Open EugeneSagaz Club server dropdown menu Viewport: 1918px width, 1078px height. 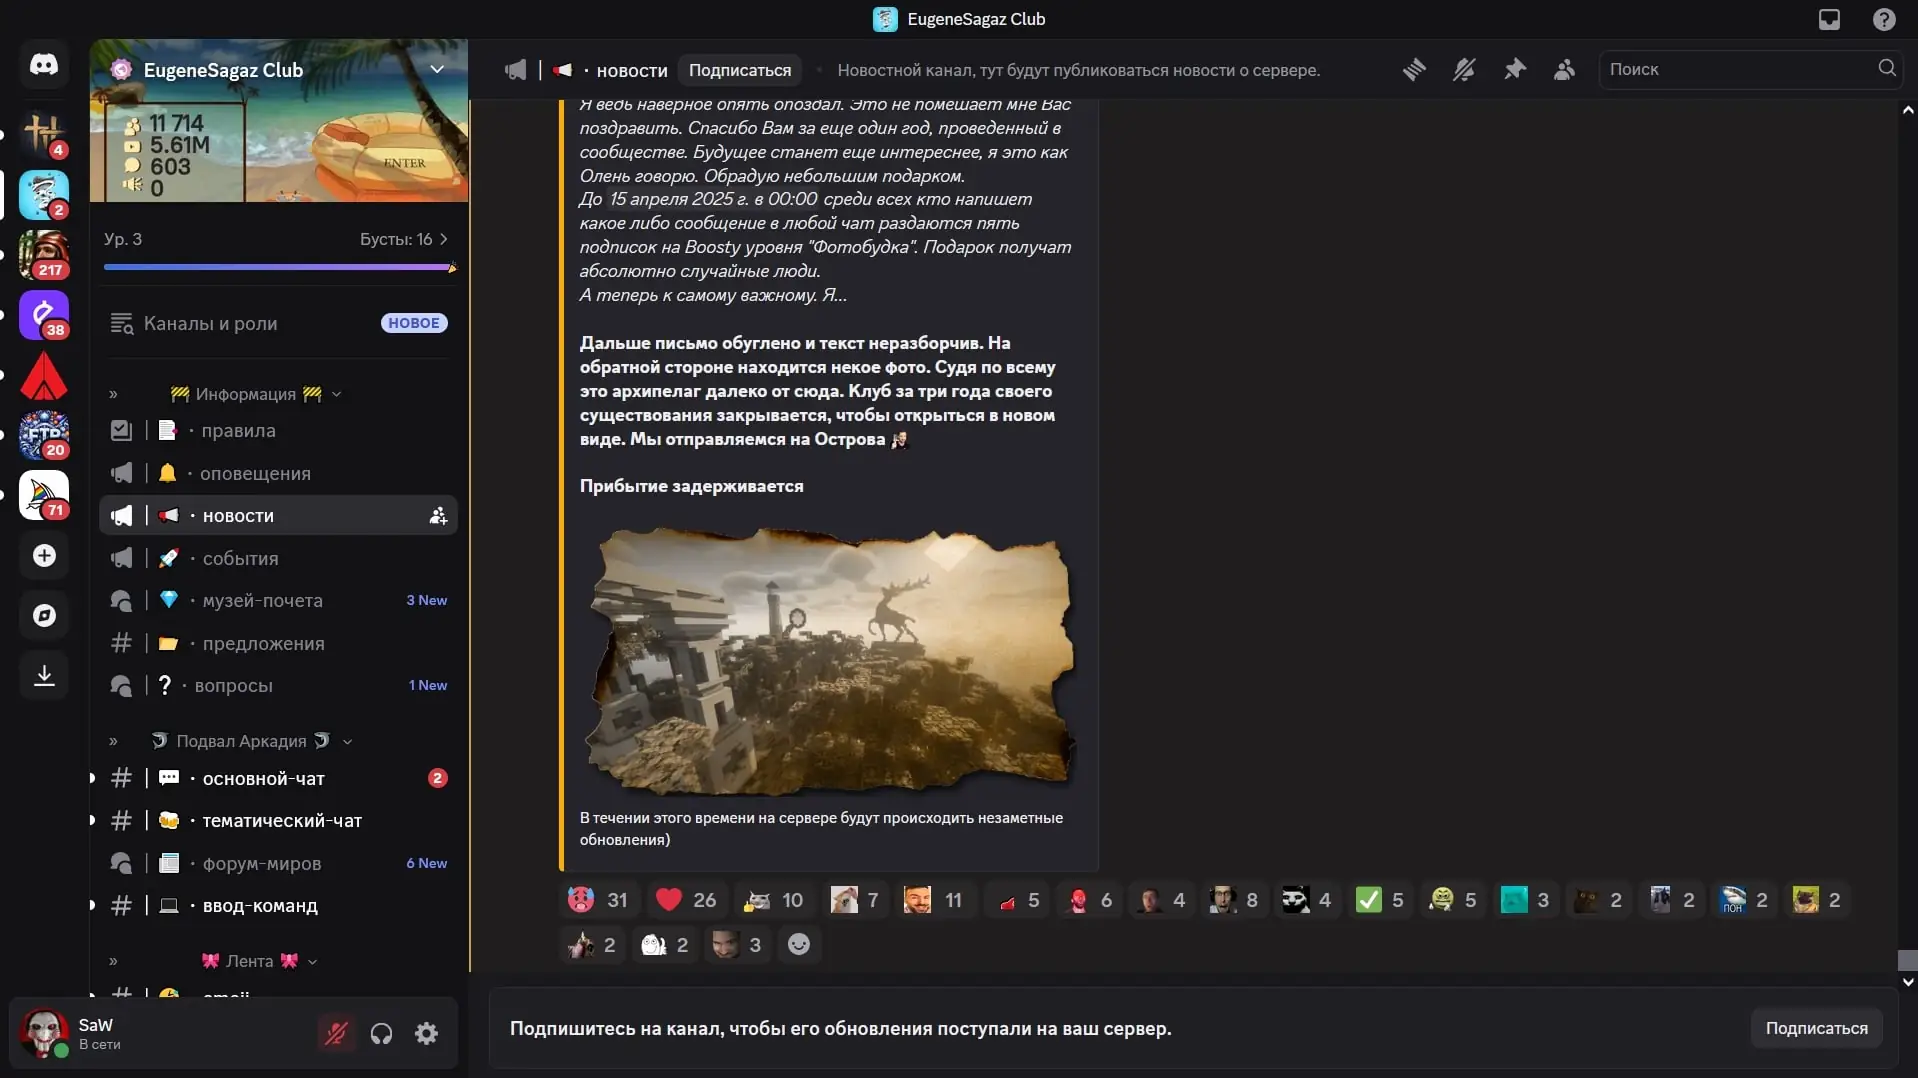[x=436, y=70]
